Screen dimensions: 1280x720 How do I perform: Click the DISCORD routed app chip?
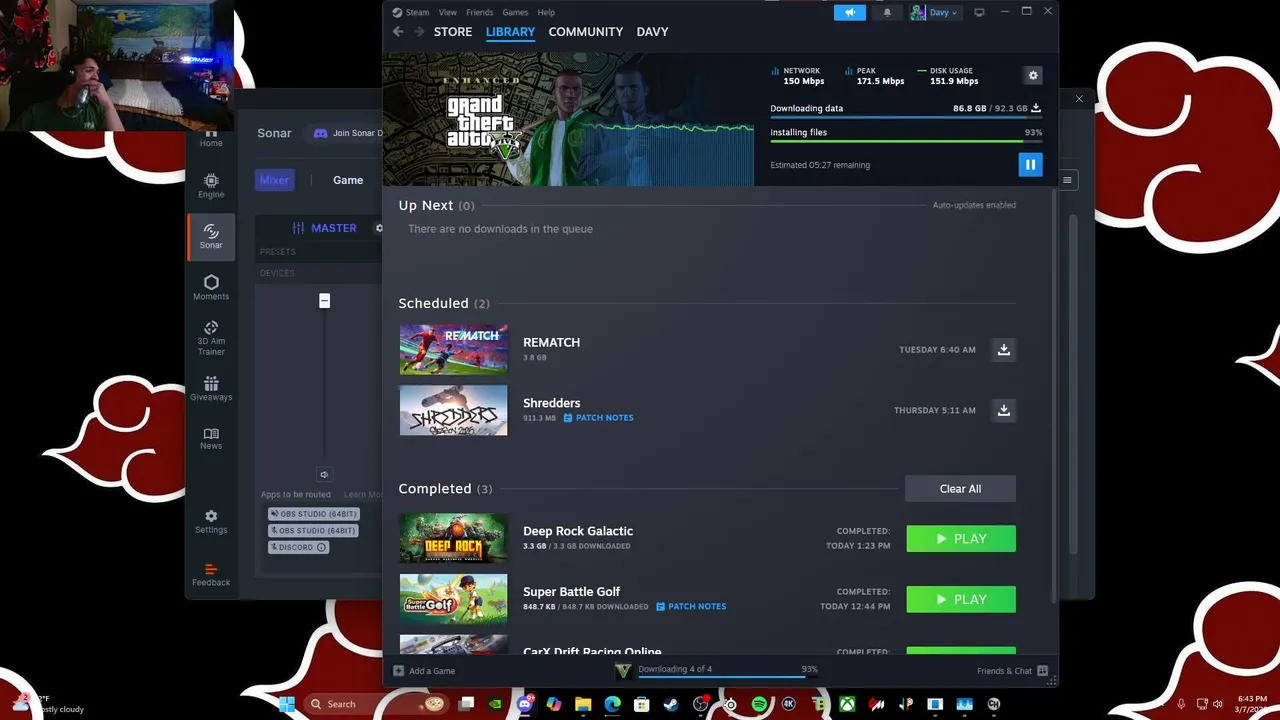coord(298,547)
